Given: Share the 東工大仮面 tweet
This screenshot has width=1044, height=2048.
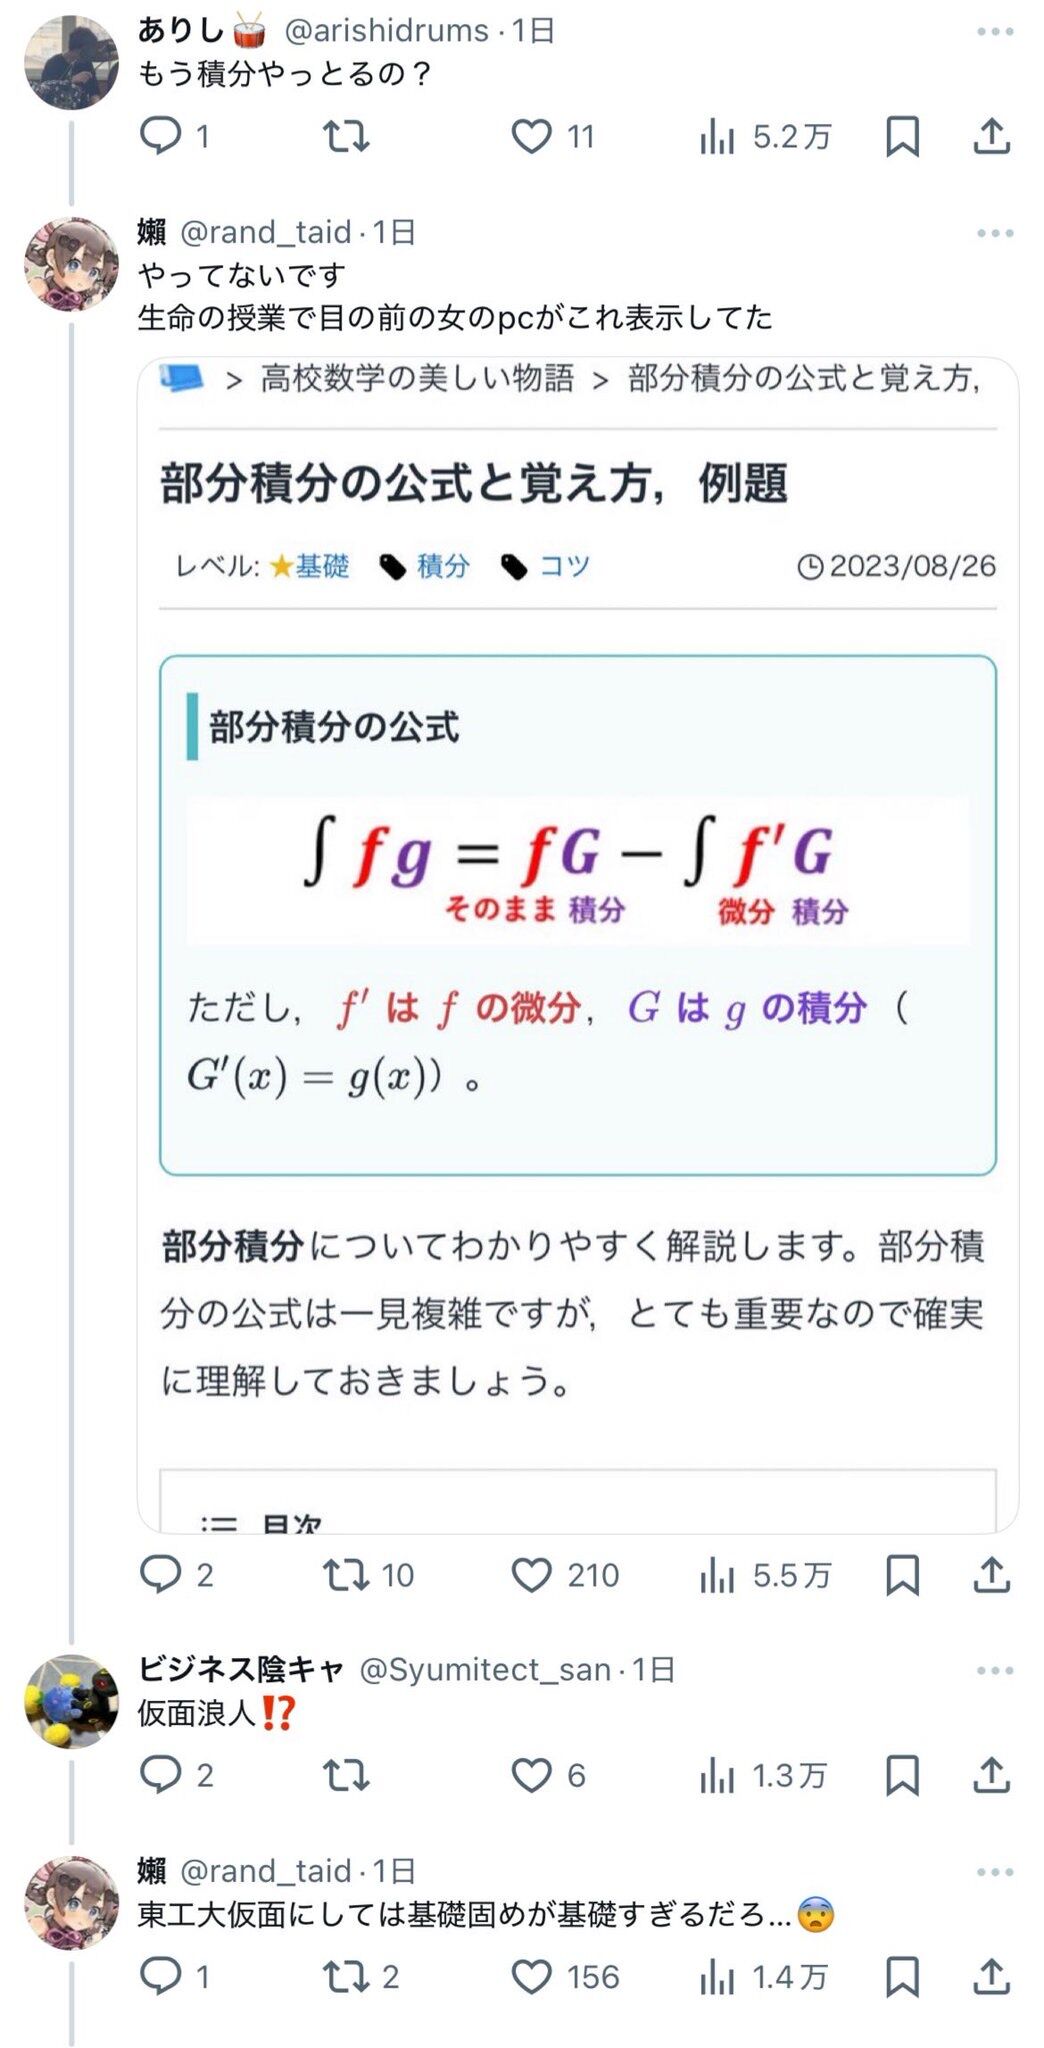Looking at the screenshot, I should (x=991, y=1977).
